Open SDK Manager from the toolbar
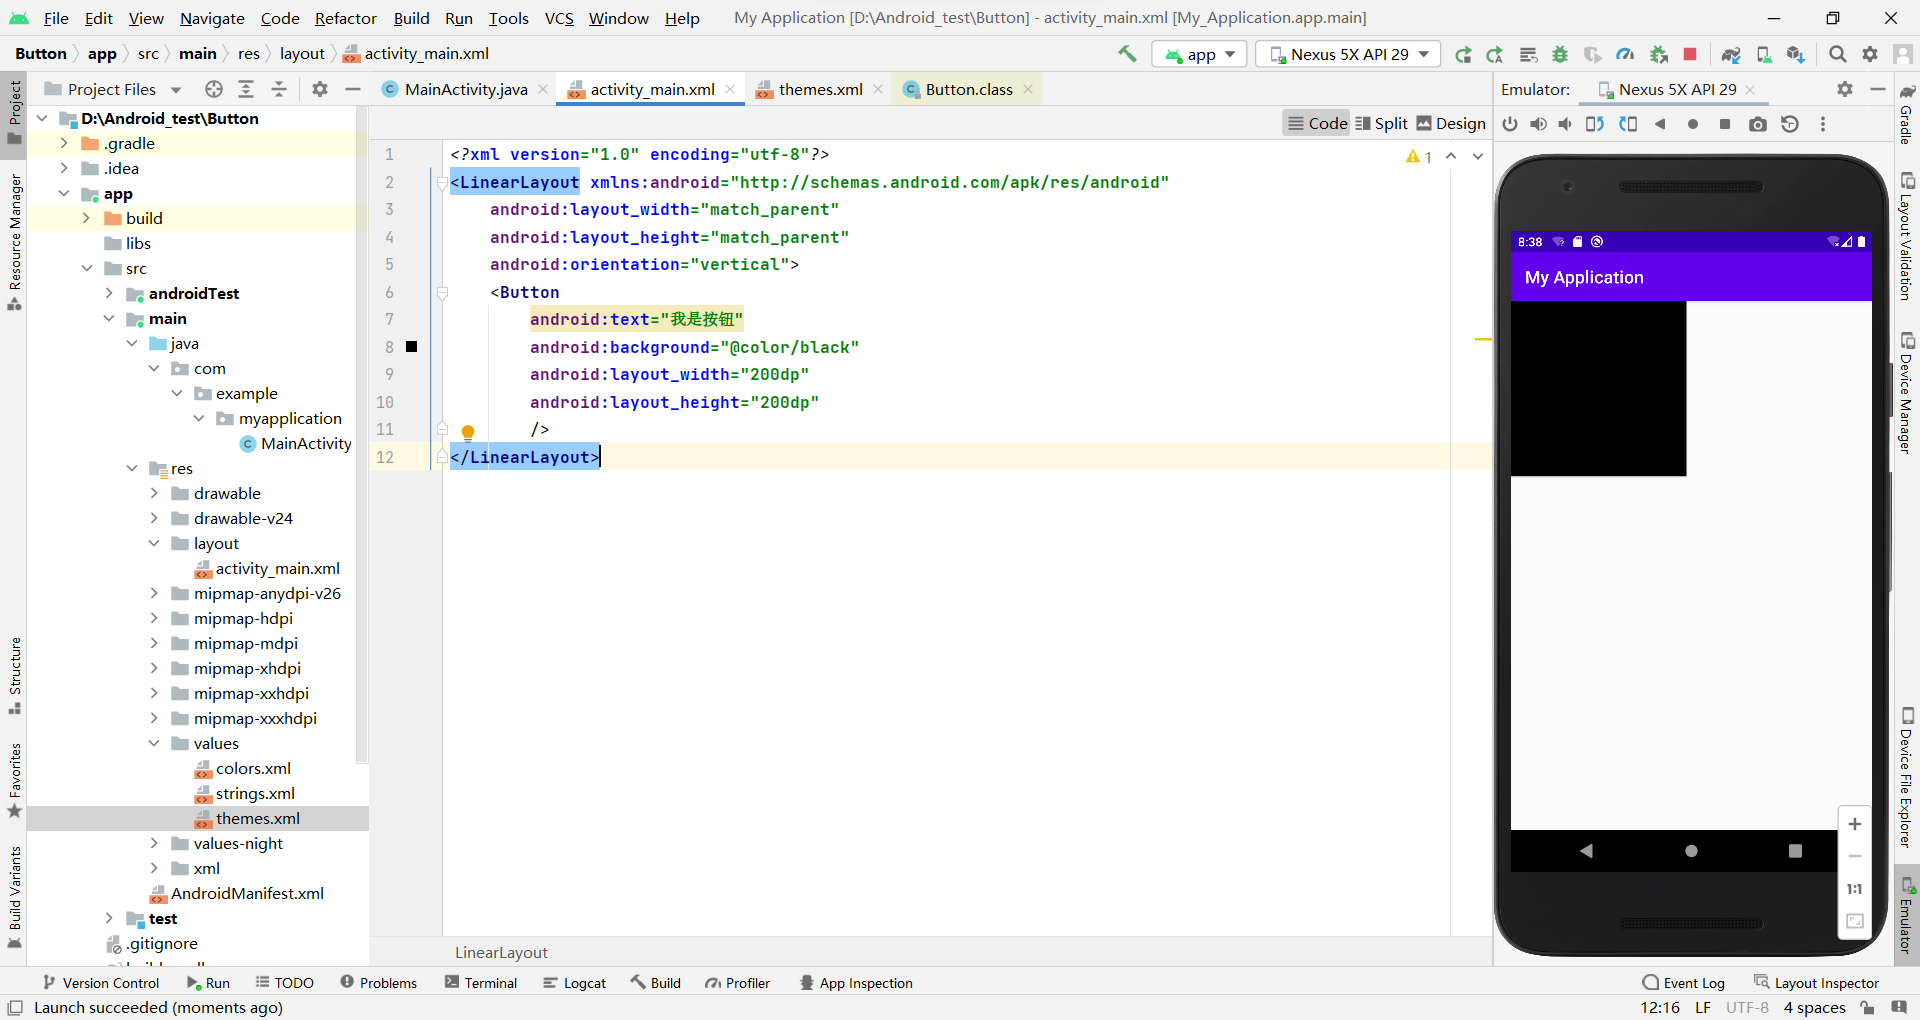The height and width of the screenshot is (1020, 1920). (x=1795, y=54)
